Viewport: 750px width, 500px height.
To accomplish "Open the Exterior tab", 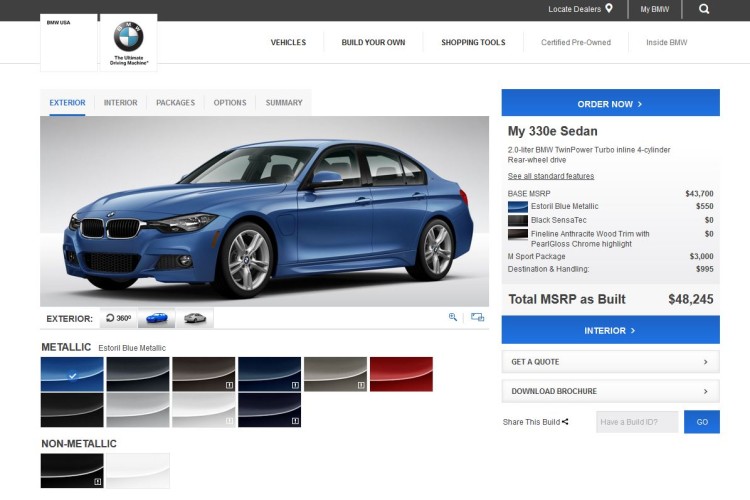I will click(x=67, y=102).
